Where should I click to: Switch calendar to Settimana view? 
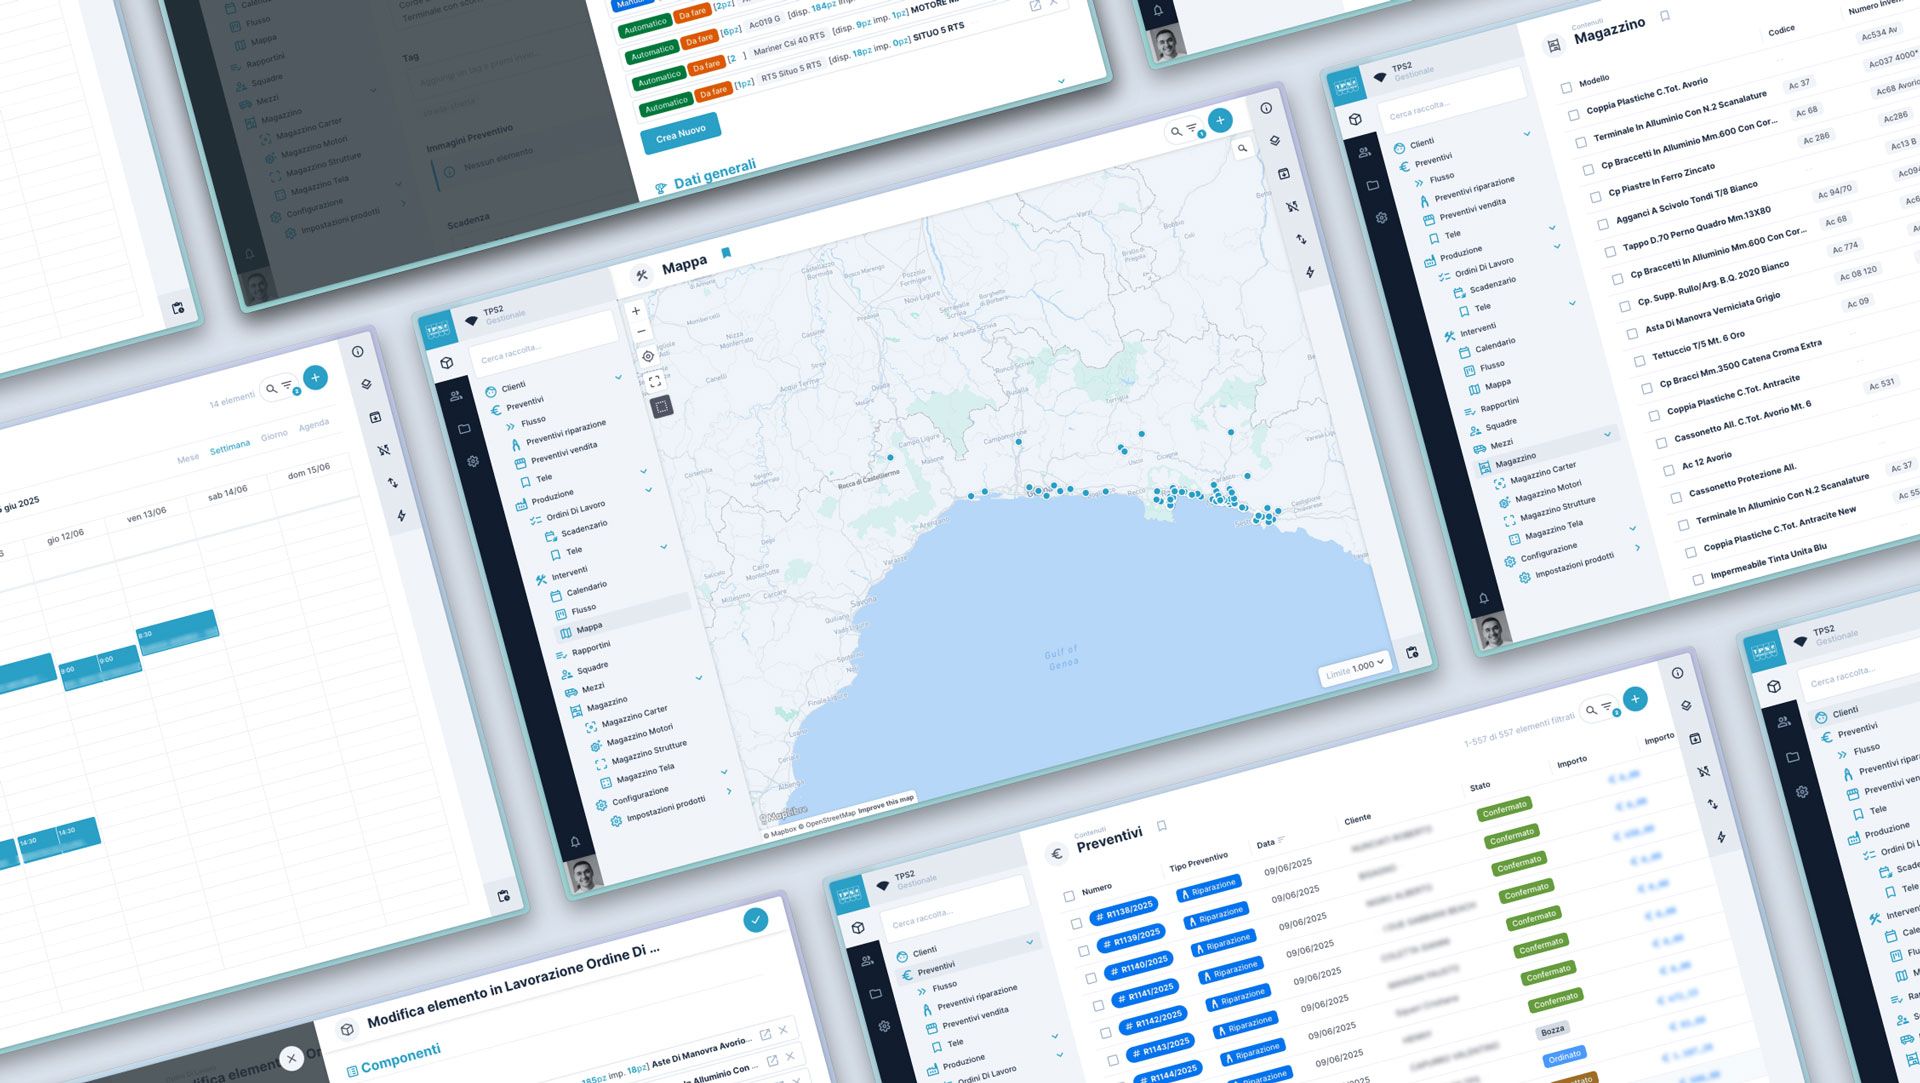pos(230,447)
